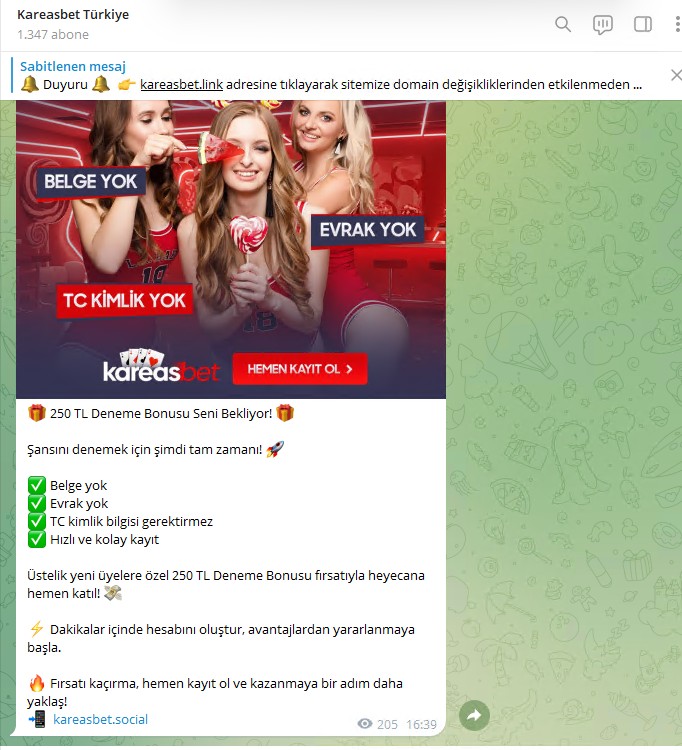682x750 pixels.
Task: Click the Sabitlenen mesaj pinned label
Action: pyautogui.click(x=73, y=66)
